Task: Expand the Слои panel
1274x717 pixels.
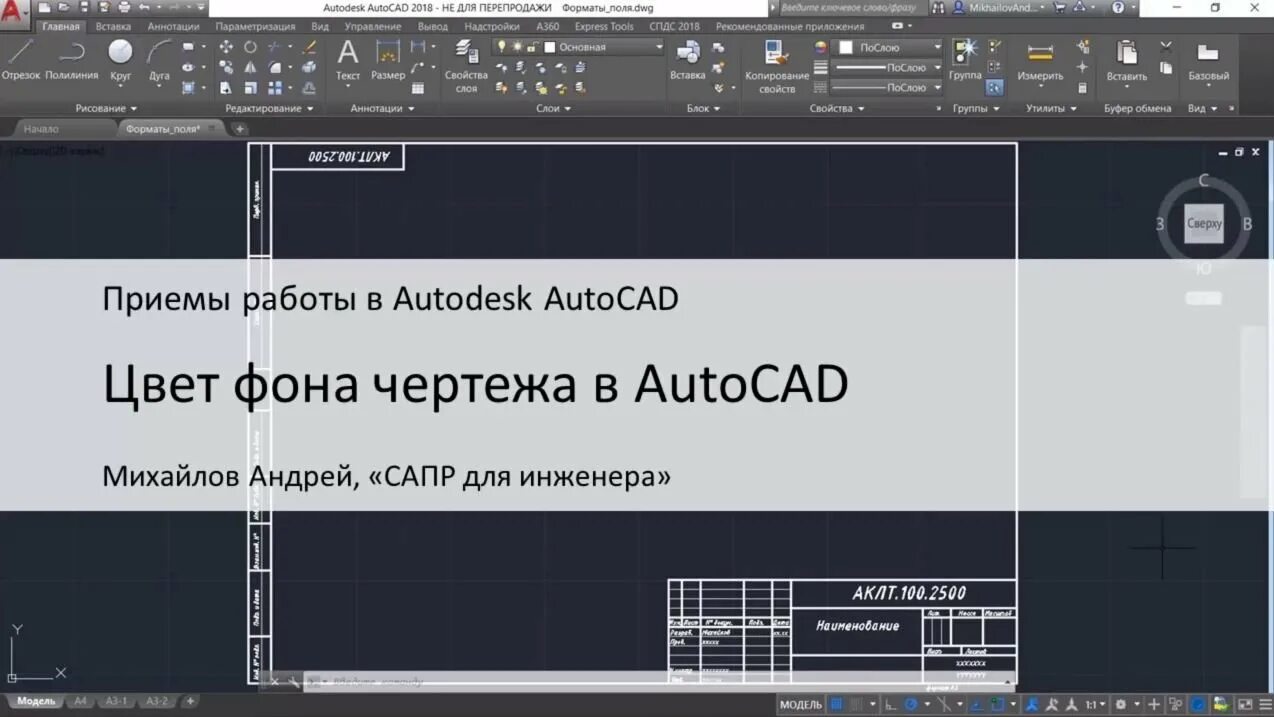Action: (x=554, y=108)
